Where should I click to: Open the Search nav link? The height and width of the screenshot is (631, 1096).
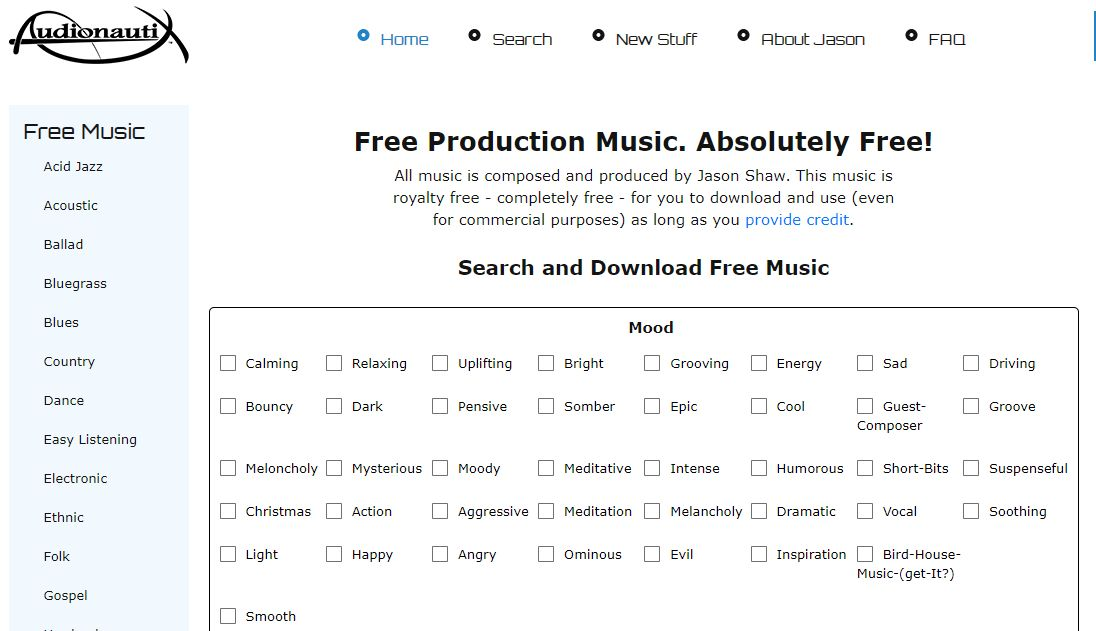pos(522,40)
